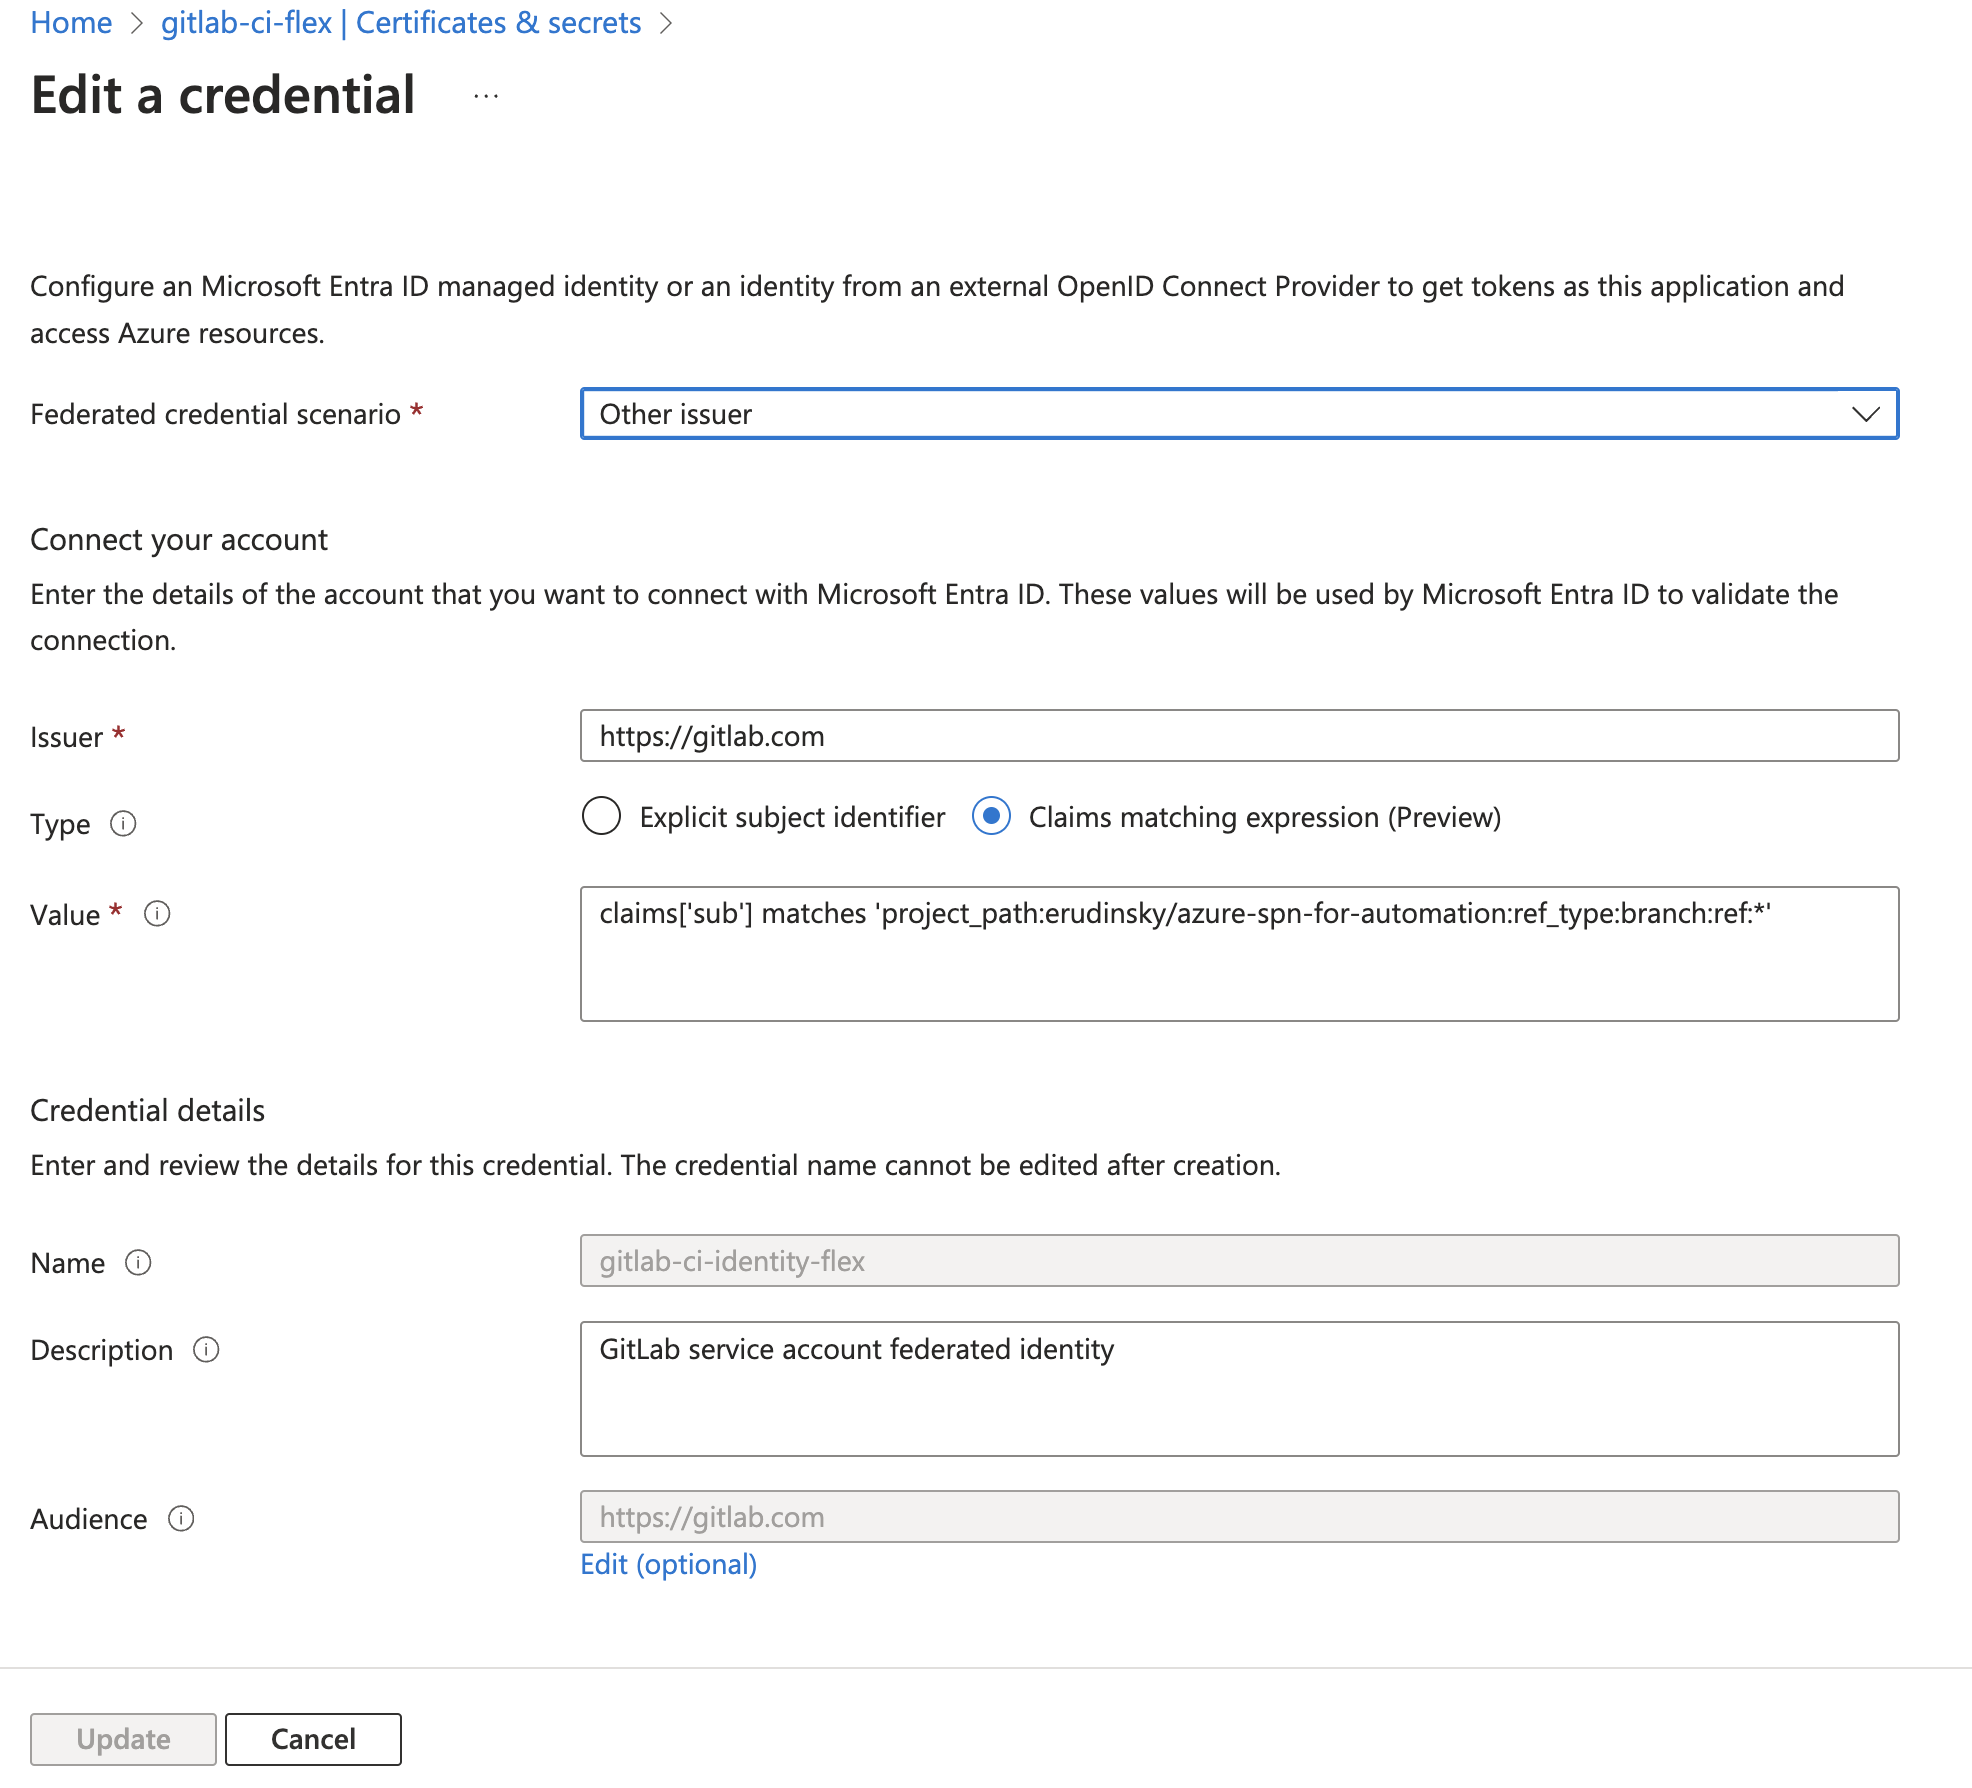The width and height of the screenshot is (1972, 1788).
Task: Select Explicit subject identifier radio button
Action: [x=602, y=817]
